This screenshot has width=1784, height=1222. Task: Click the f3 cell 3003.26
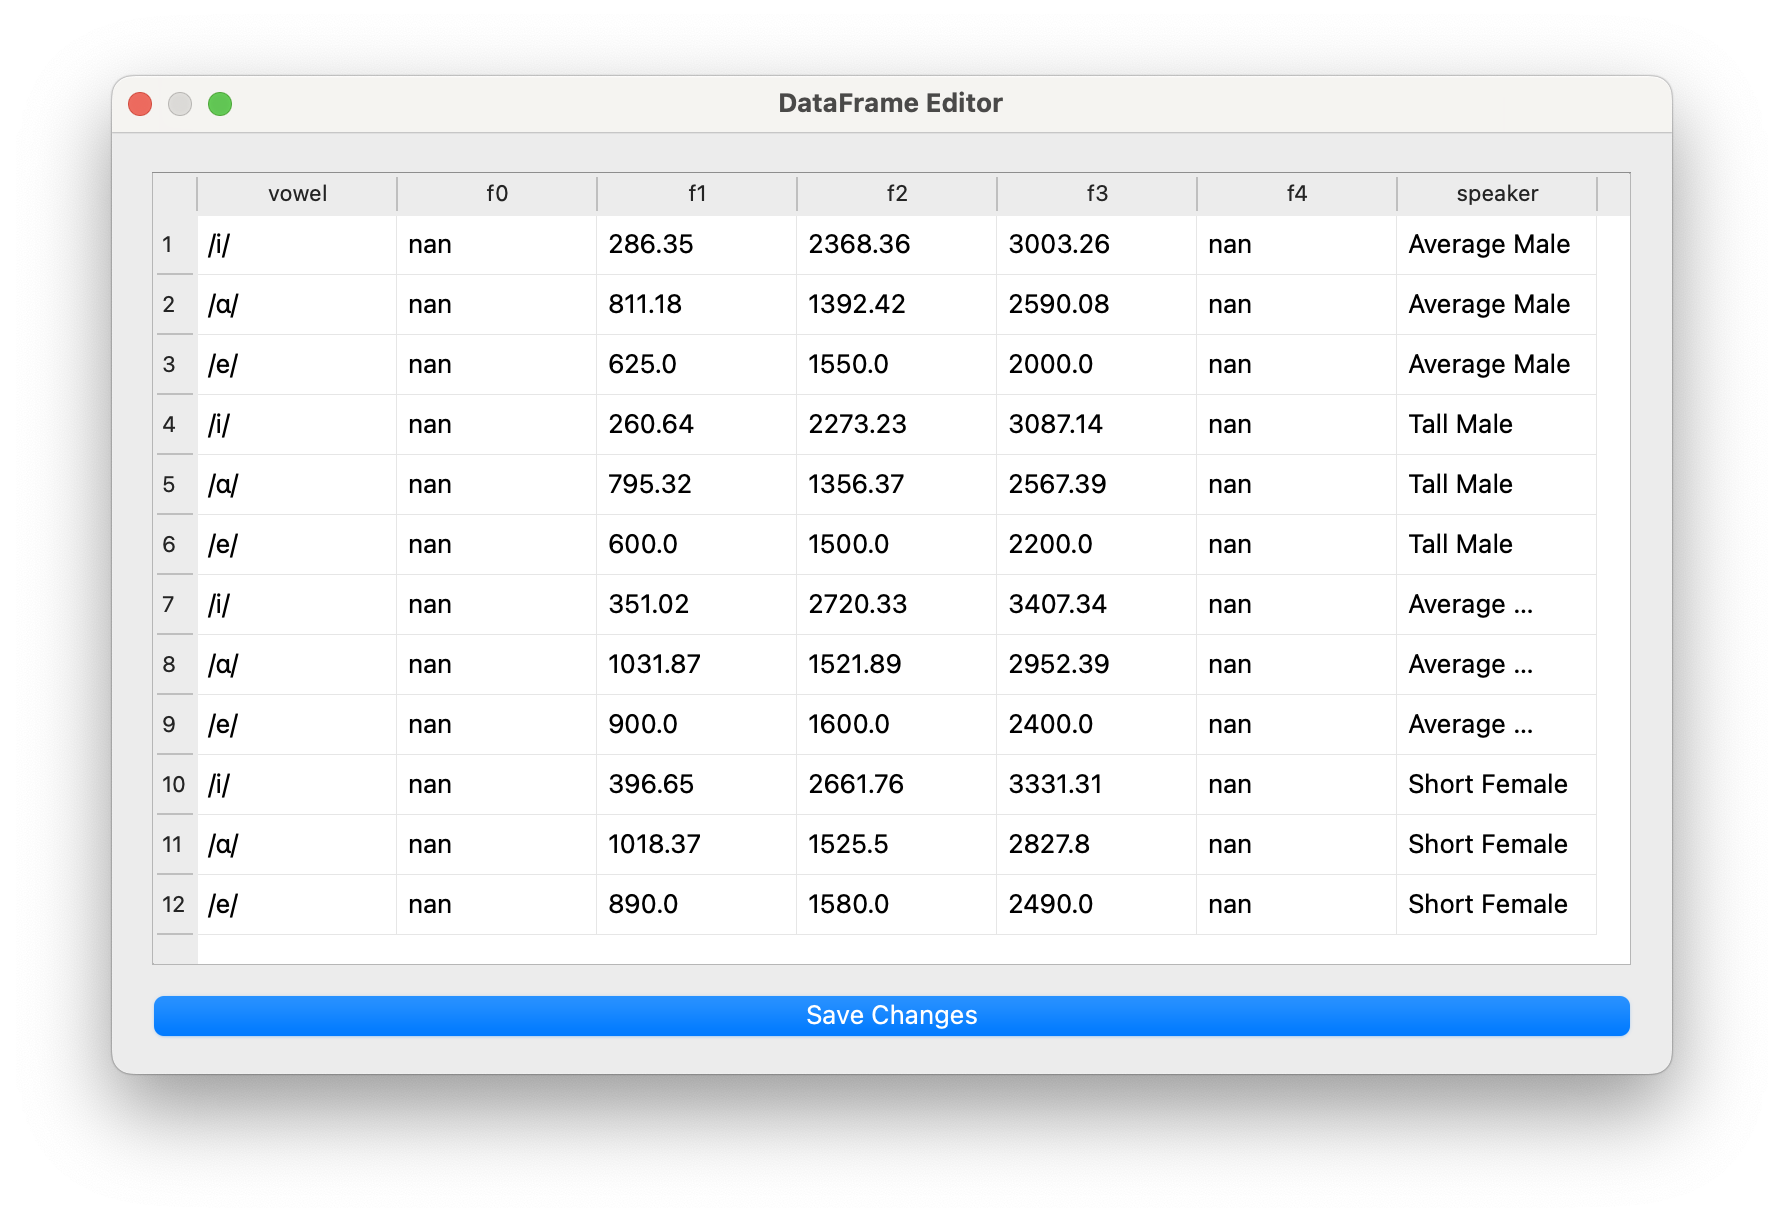pyautogui.click(x=1097, y=245)
